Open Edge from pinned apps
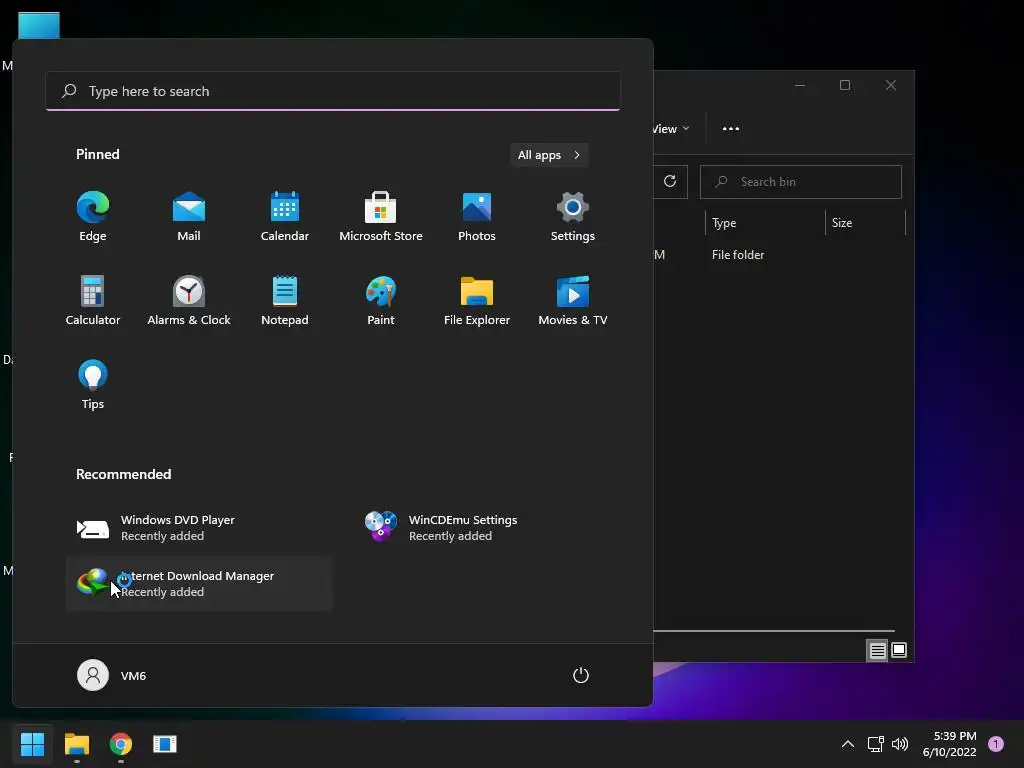The height and width of the screenshot is (768, 1024). click(x=93, y=217)
